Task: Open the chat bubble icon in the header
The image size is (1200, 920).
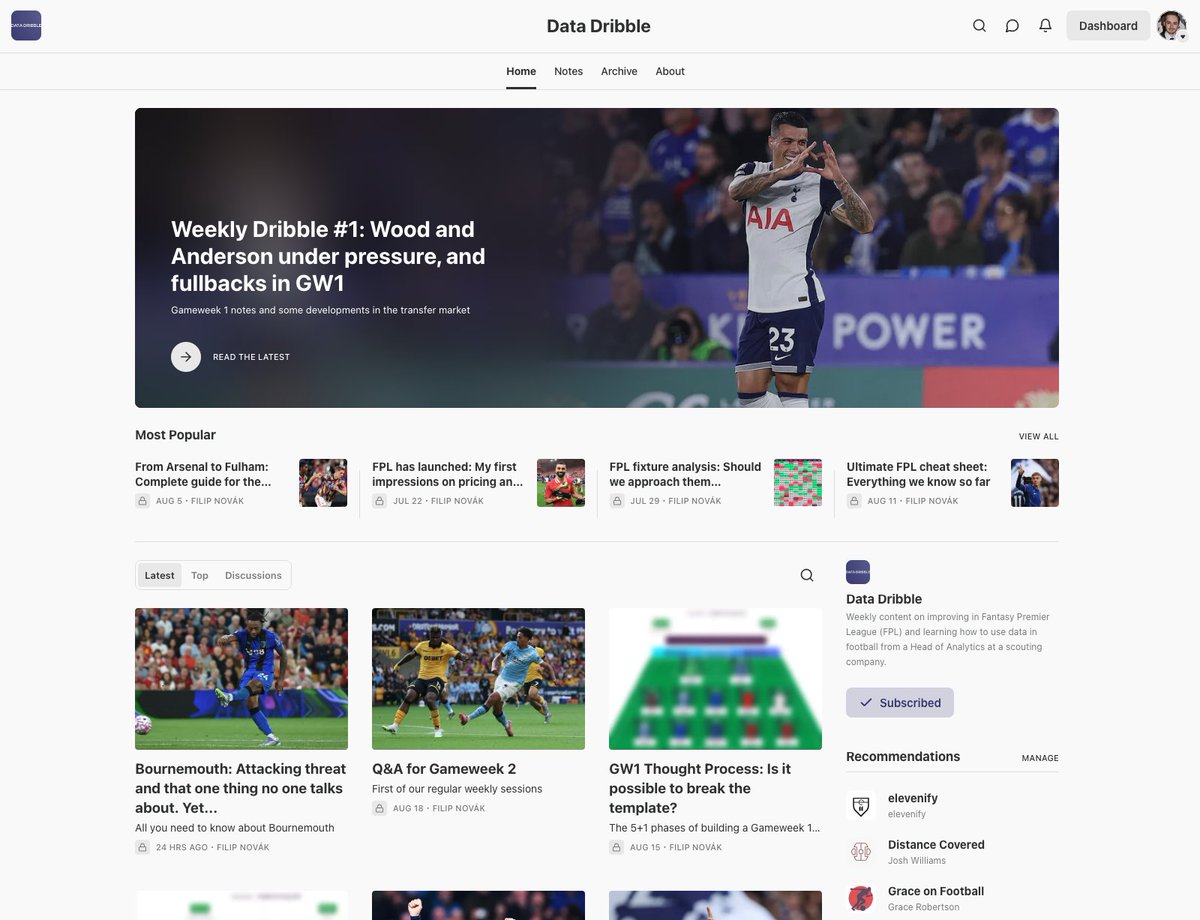Action: [1012, 26]
